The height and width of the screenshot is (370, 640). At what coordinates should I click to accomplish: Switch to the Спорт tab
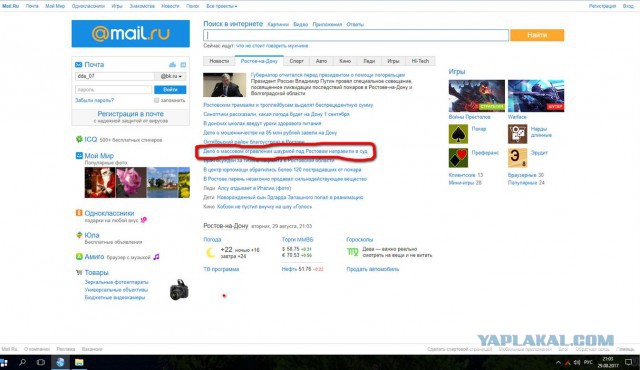297,61
